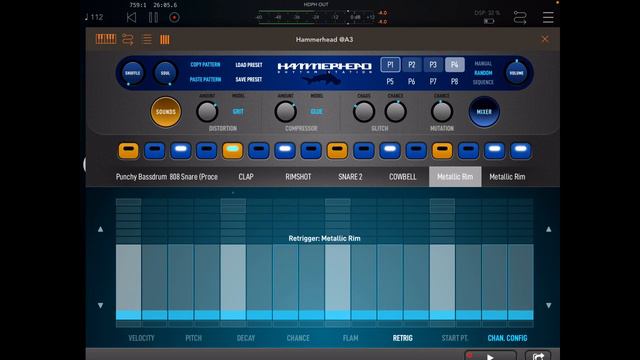Toggle sequencer step 3 button
The image size is (640, 360).
[181, 150]
